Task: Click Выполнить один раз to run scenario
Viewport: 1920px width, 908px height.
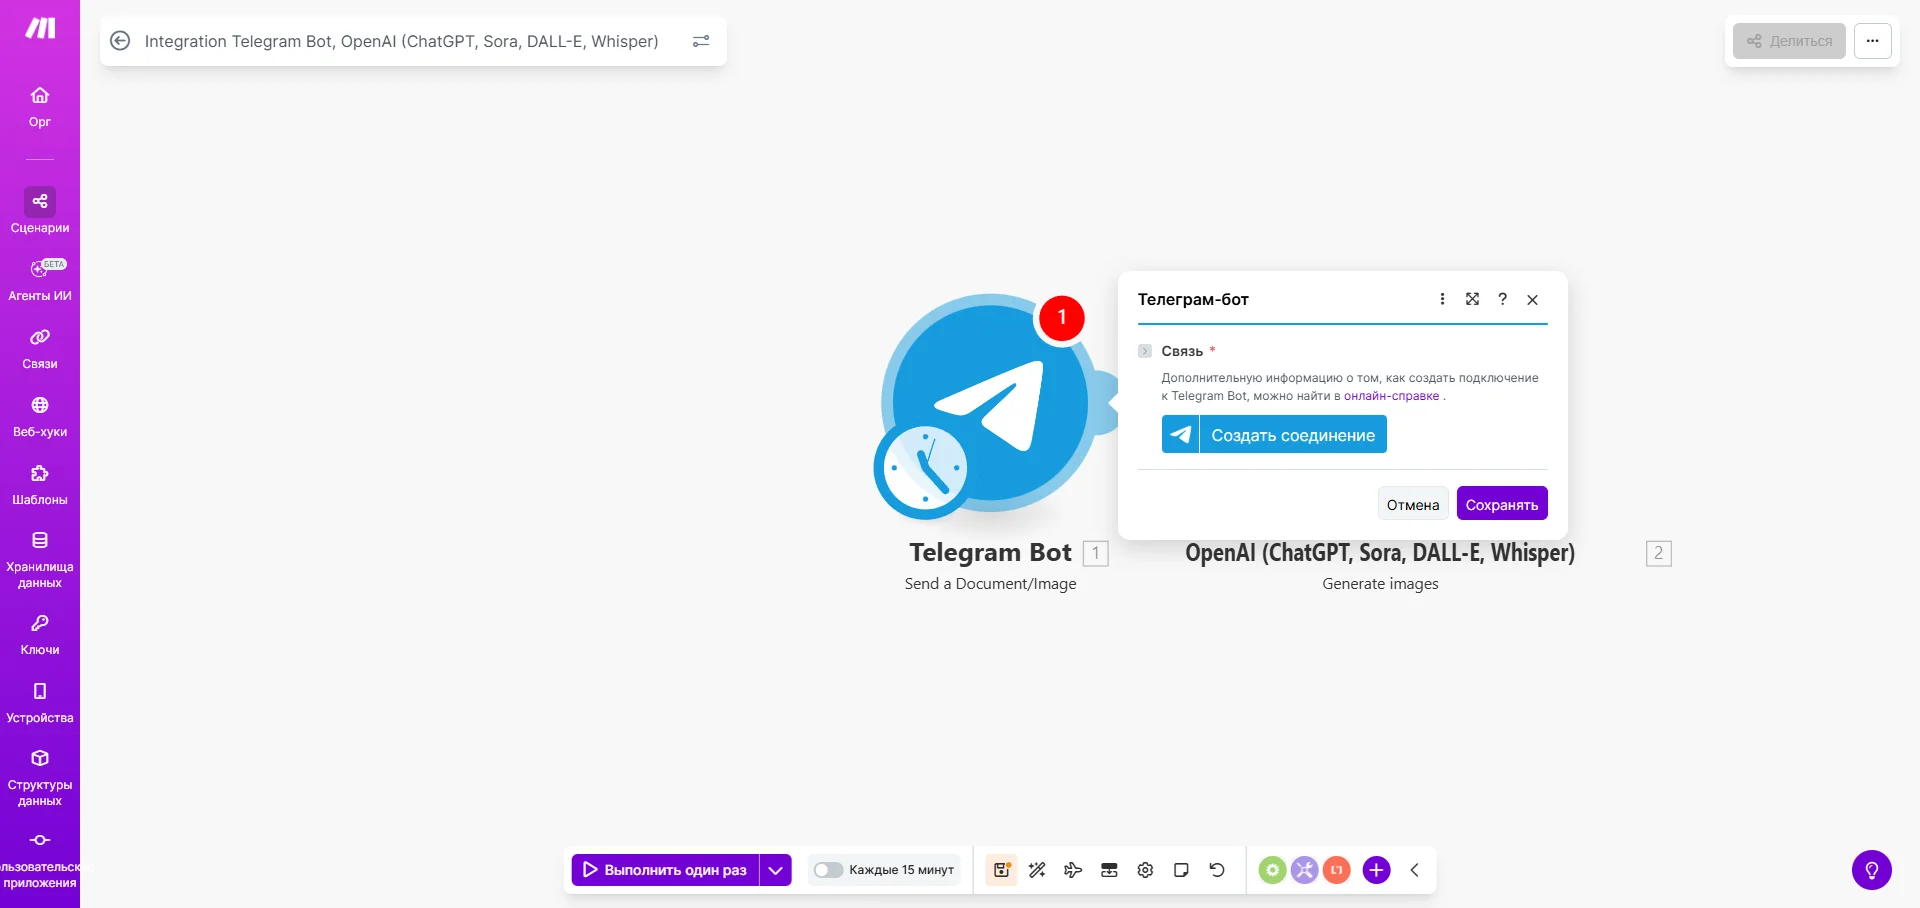Action: coord(665,870)
